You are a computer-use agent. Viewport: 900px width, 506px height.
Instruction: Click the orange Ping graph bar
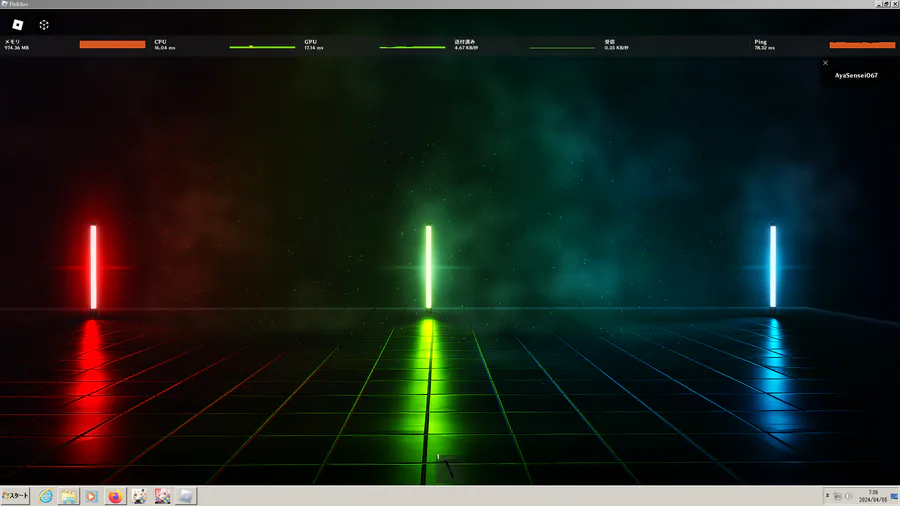(862, 45)
